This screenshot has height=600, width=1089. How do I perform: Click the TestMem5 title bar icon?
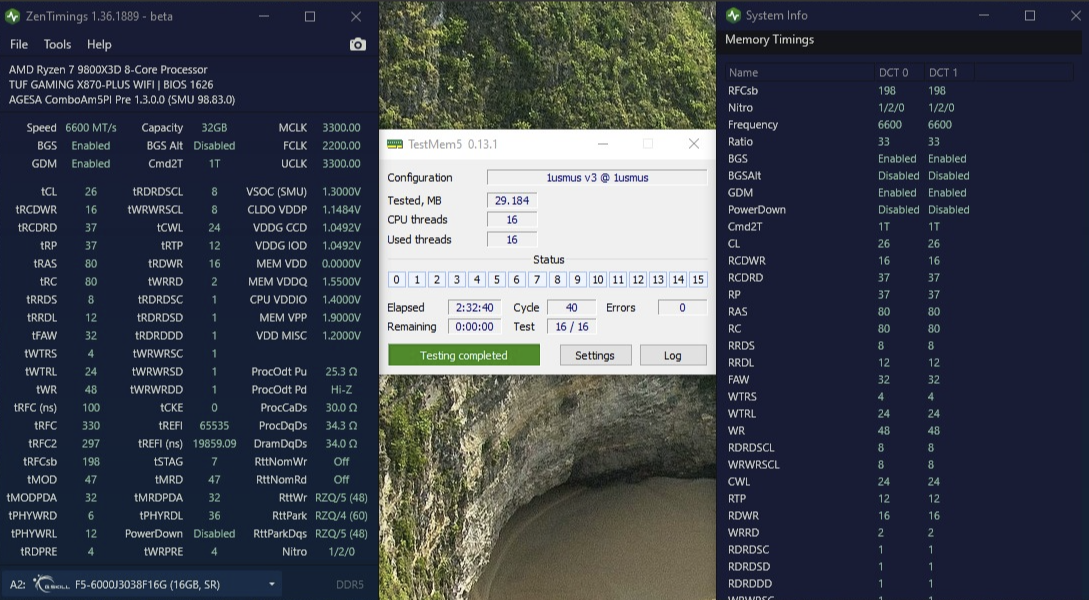[x=394, y=144]
